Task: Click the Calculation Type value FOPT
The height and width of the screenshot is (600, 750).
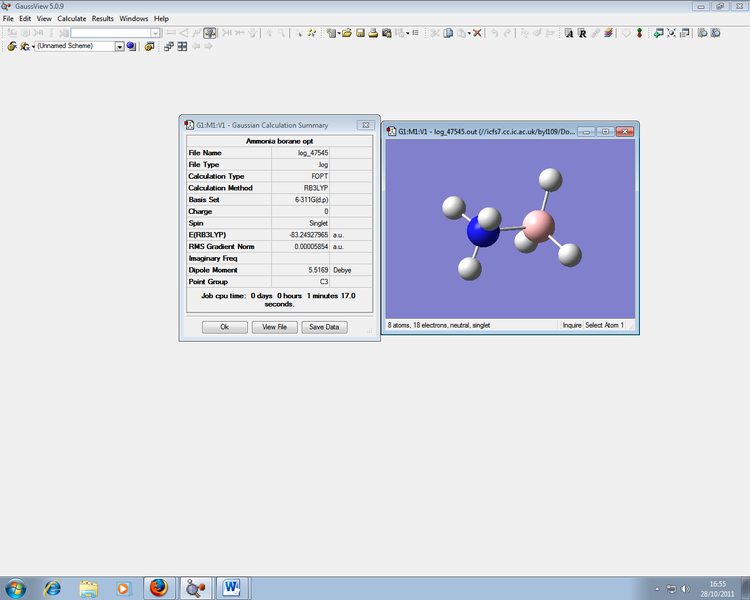Action: 320,177
